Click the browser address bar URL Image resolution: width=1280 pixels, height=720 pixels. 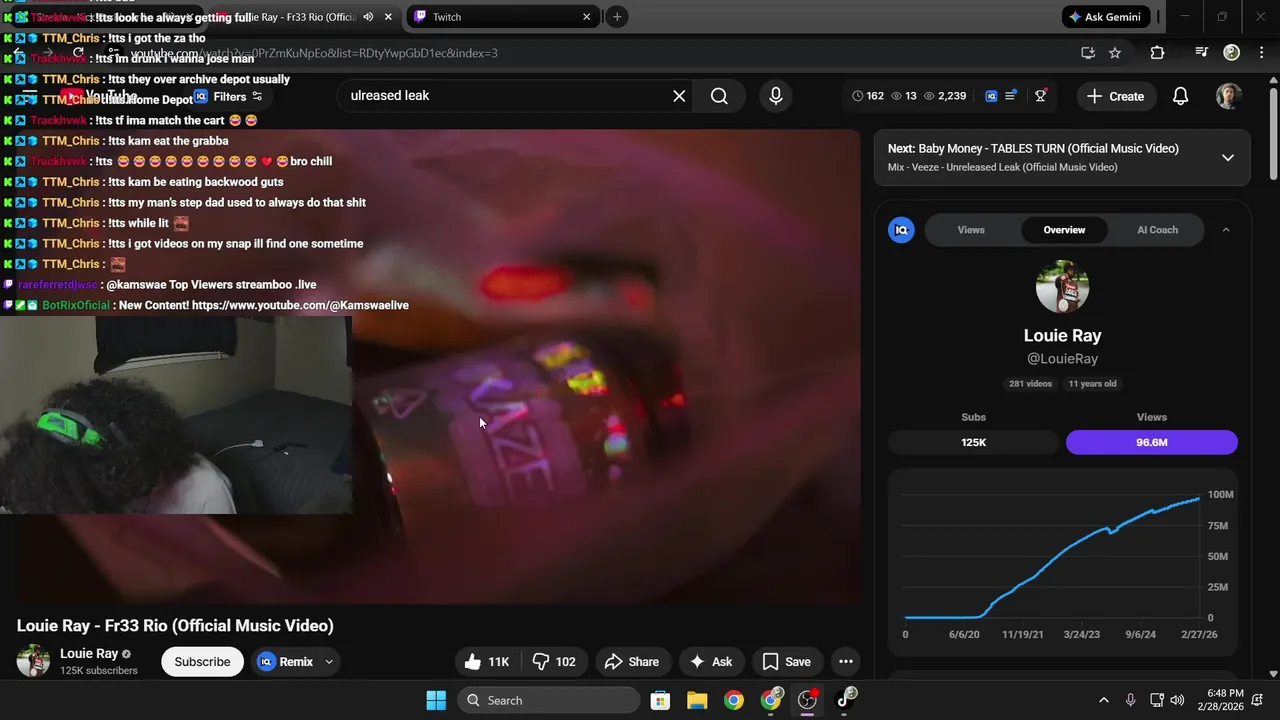pos(313,53)
